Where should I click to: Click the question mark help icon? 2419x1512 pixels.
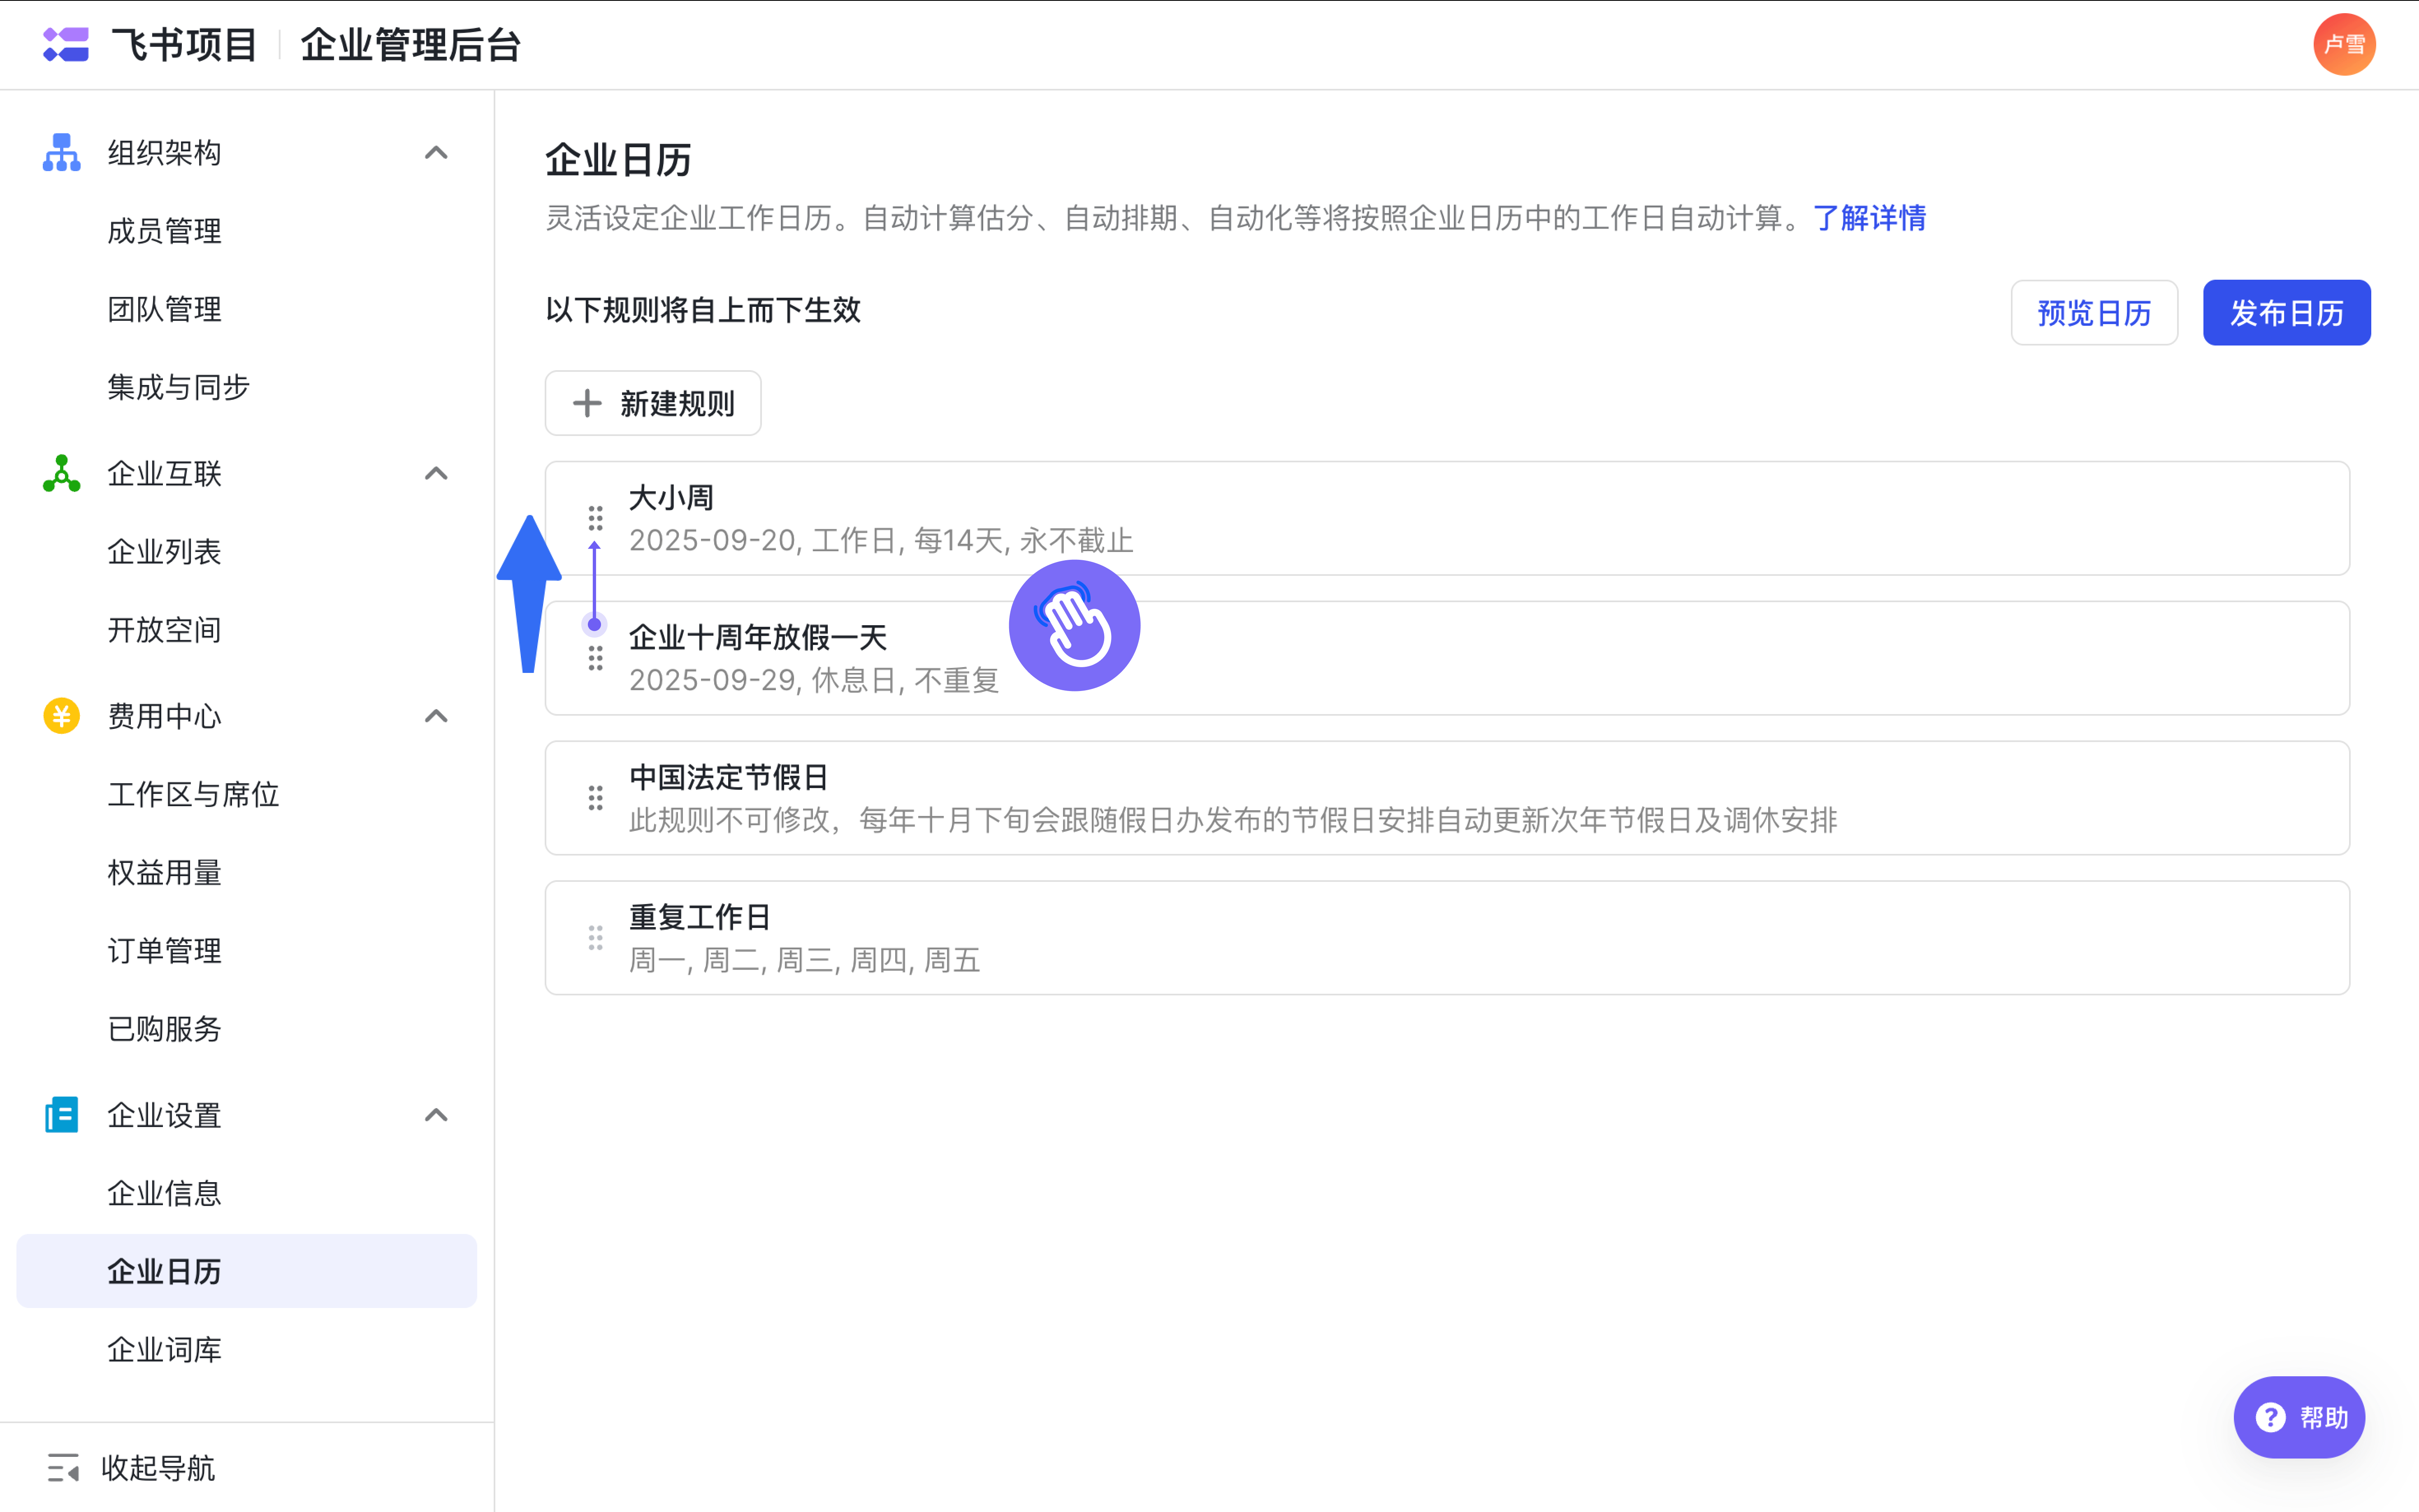2270,1417
